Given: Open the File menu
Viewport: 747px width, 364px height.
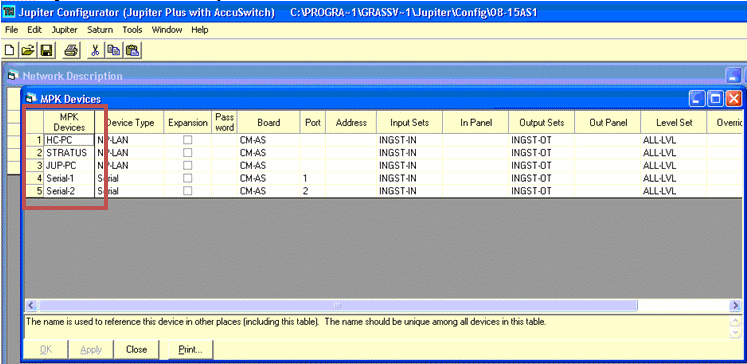Looking at the screenshot, I should [x=11, y=30].
